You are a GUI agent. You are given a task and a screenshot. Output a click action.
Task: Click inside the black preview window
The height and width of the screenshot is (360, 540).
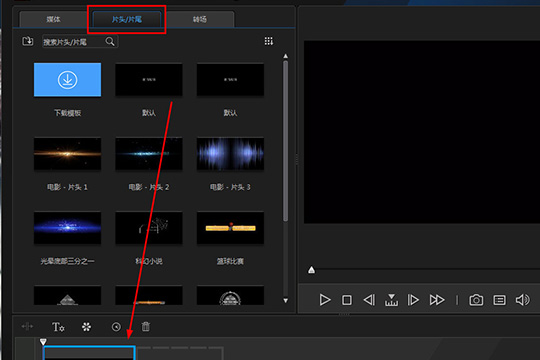pos(422,132)
